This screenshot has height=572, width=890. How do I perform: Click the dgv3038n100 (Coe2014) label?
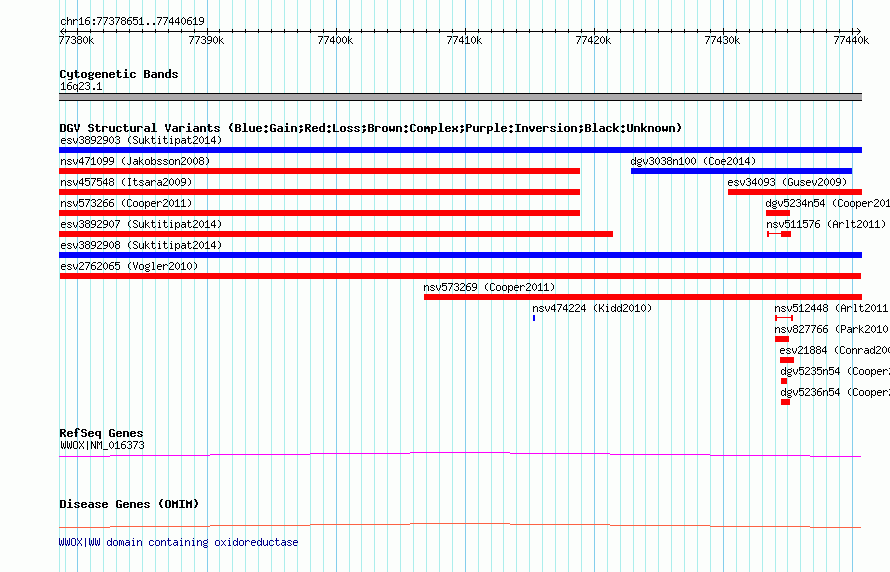pyautogui.click(x=693, y=161)
